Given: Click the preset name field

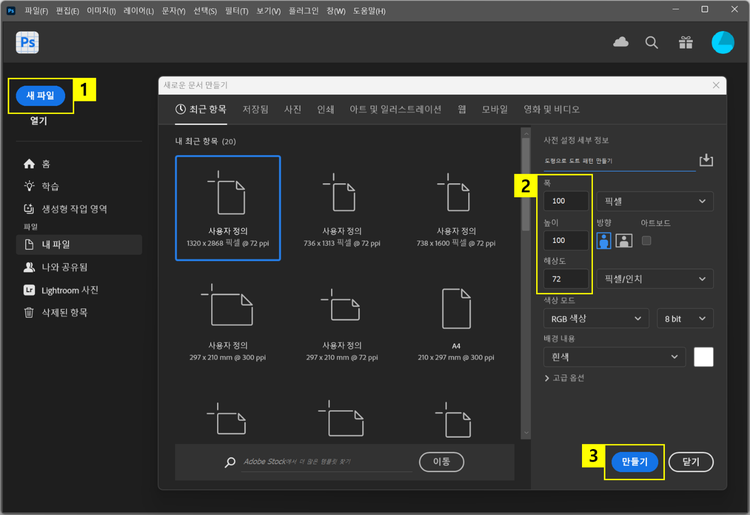Looking at the screenshot, I should (x=619, y=162).
